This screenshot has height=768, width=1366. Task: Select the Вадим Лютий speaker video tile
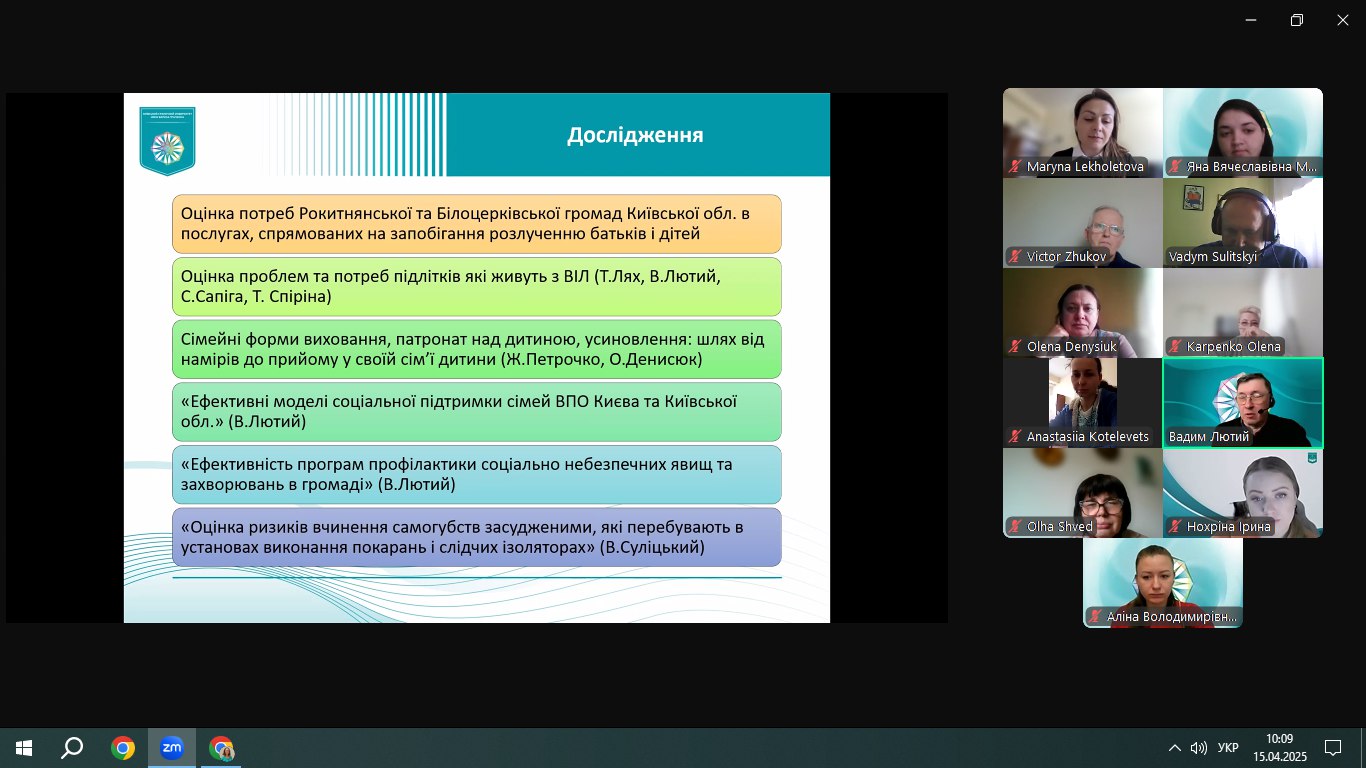1243,402
